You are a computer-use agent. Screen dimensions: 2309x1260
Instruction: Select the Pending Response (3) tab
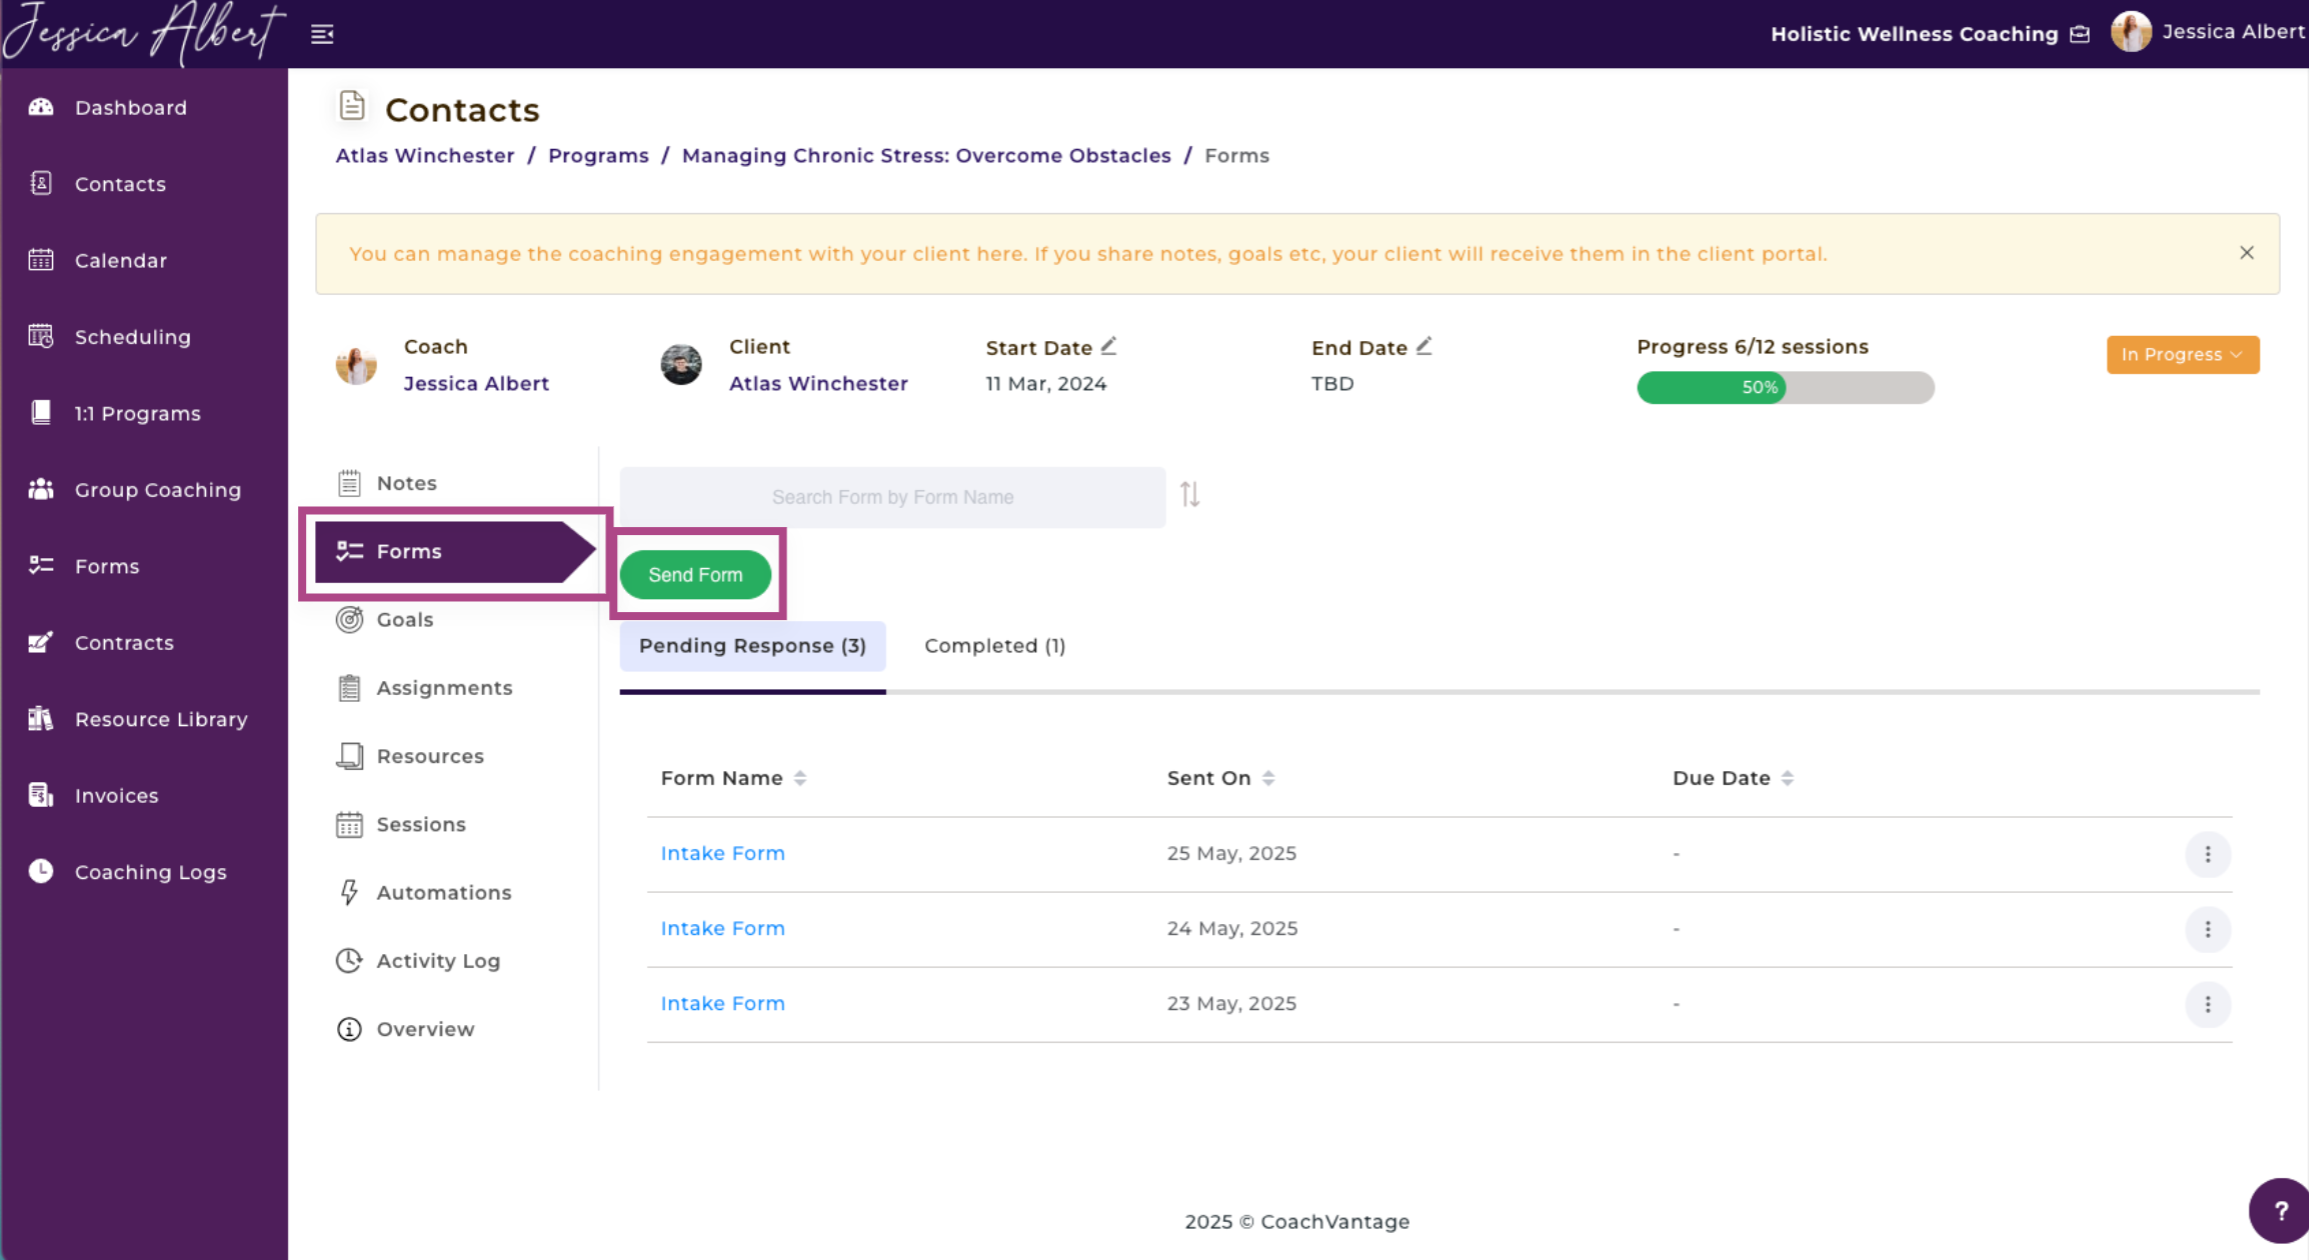(x=752, y=646)
